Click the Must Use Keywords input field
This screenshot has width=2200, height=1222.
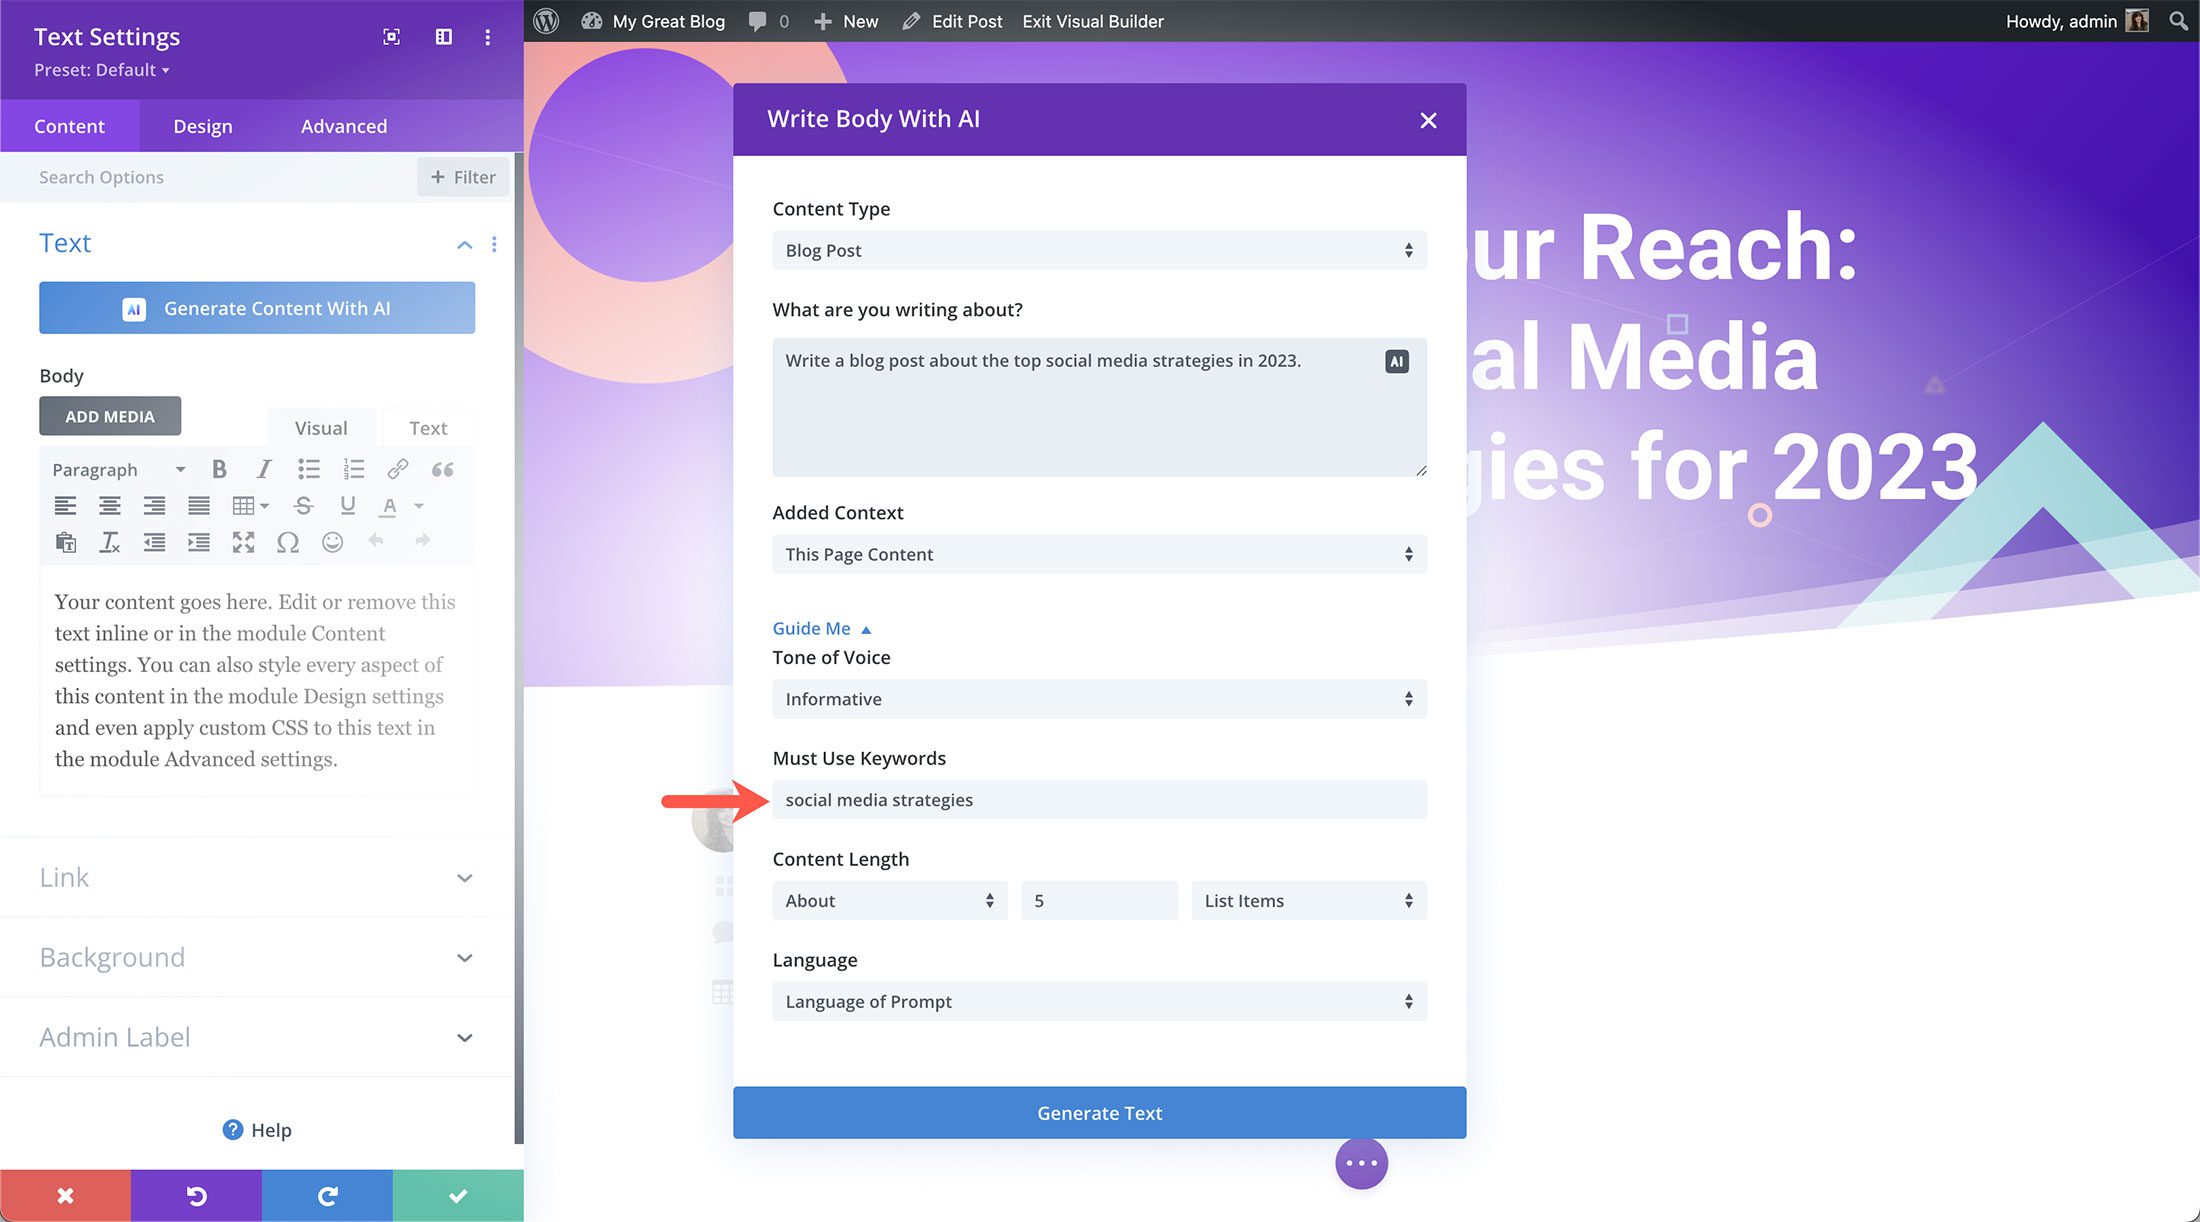(x=1100, y=799)
